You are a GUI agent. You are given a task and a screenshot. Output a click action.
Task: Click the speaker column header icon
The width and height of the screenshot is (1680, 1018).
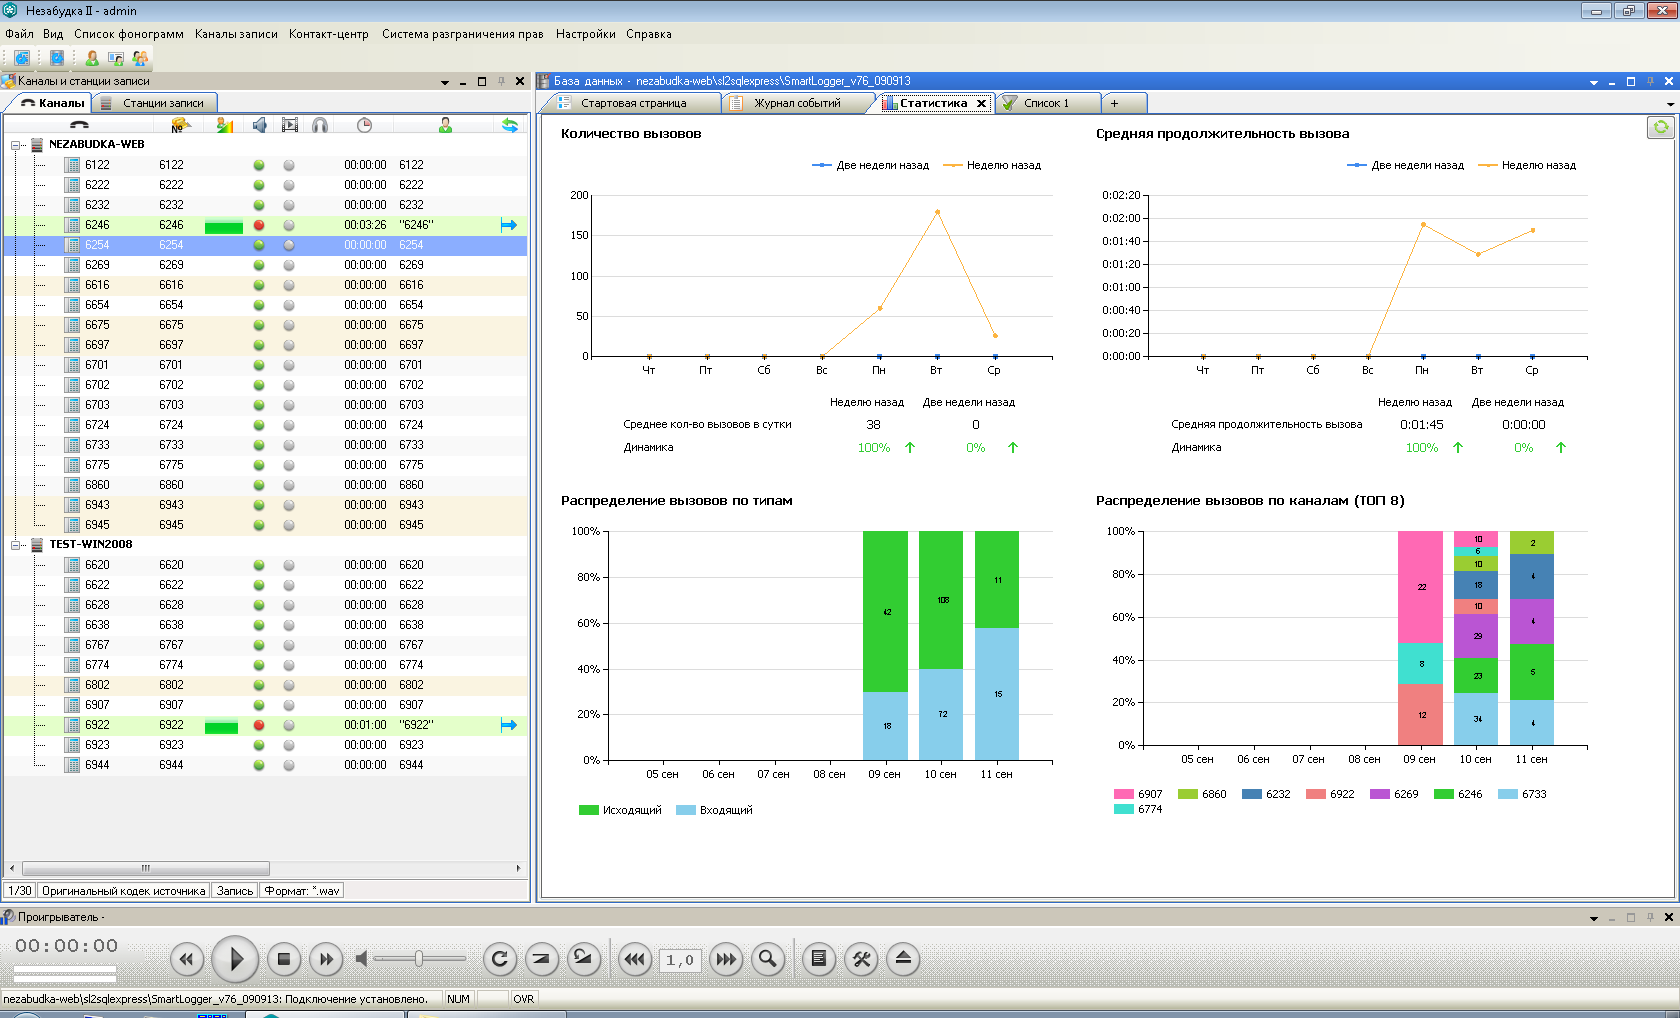(259, 125)
